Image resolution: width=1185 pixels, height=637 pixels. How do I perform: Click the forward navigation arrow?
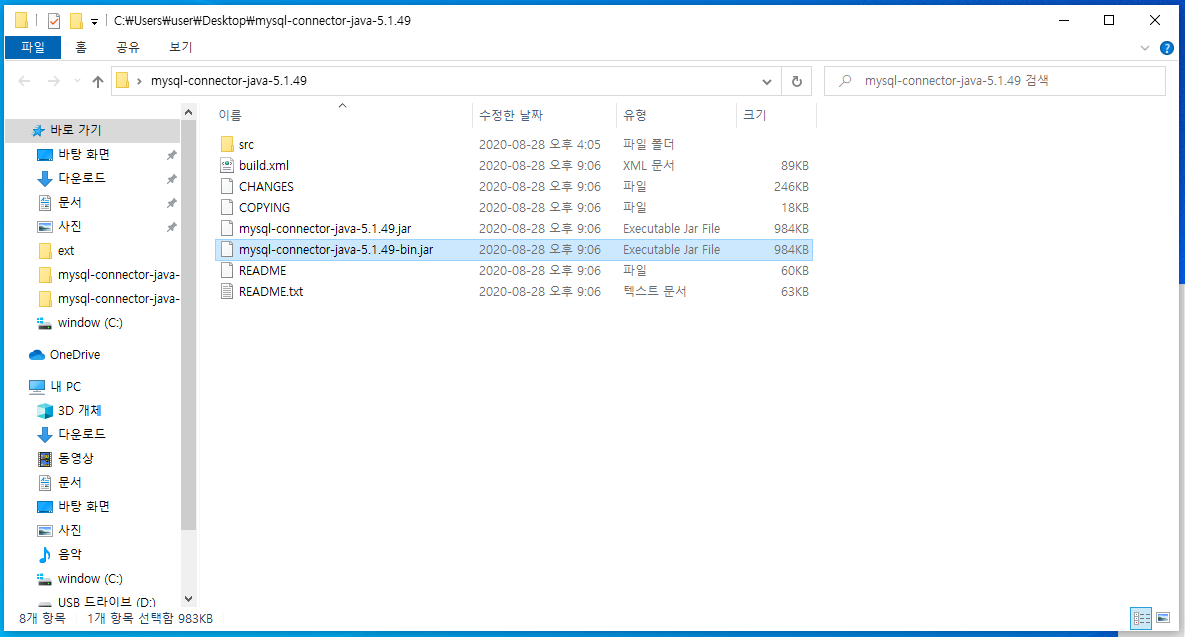pyautogui.click(x=54, y=82)
